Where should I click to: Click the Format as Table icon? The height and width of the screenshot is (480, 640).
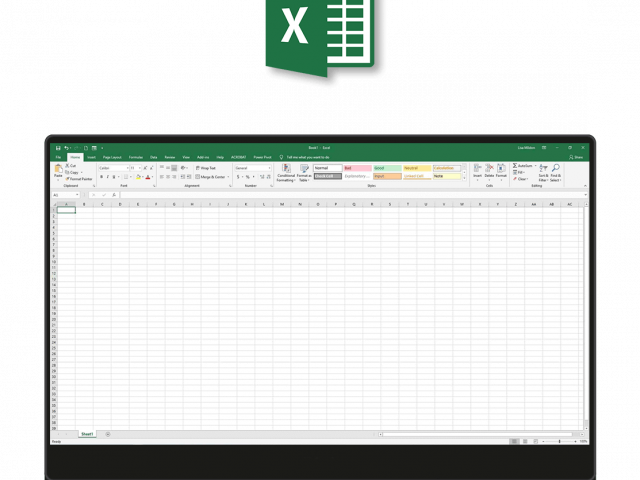[x=304, y=171]
